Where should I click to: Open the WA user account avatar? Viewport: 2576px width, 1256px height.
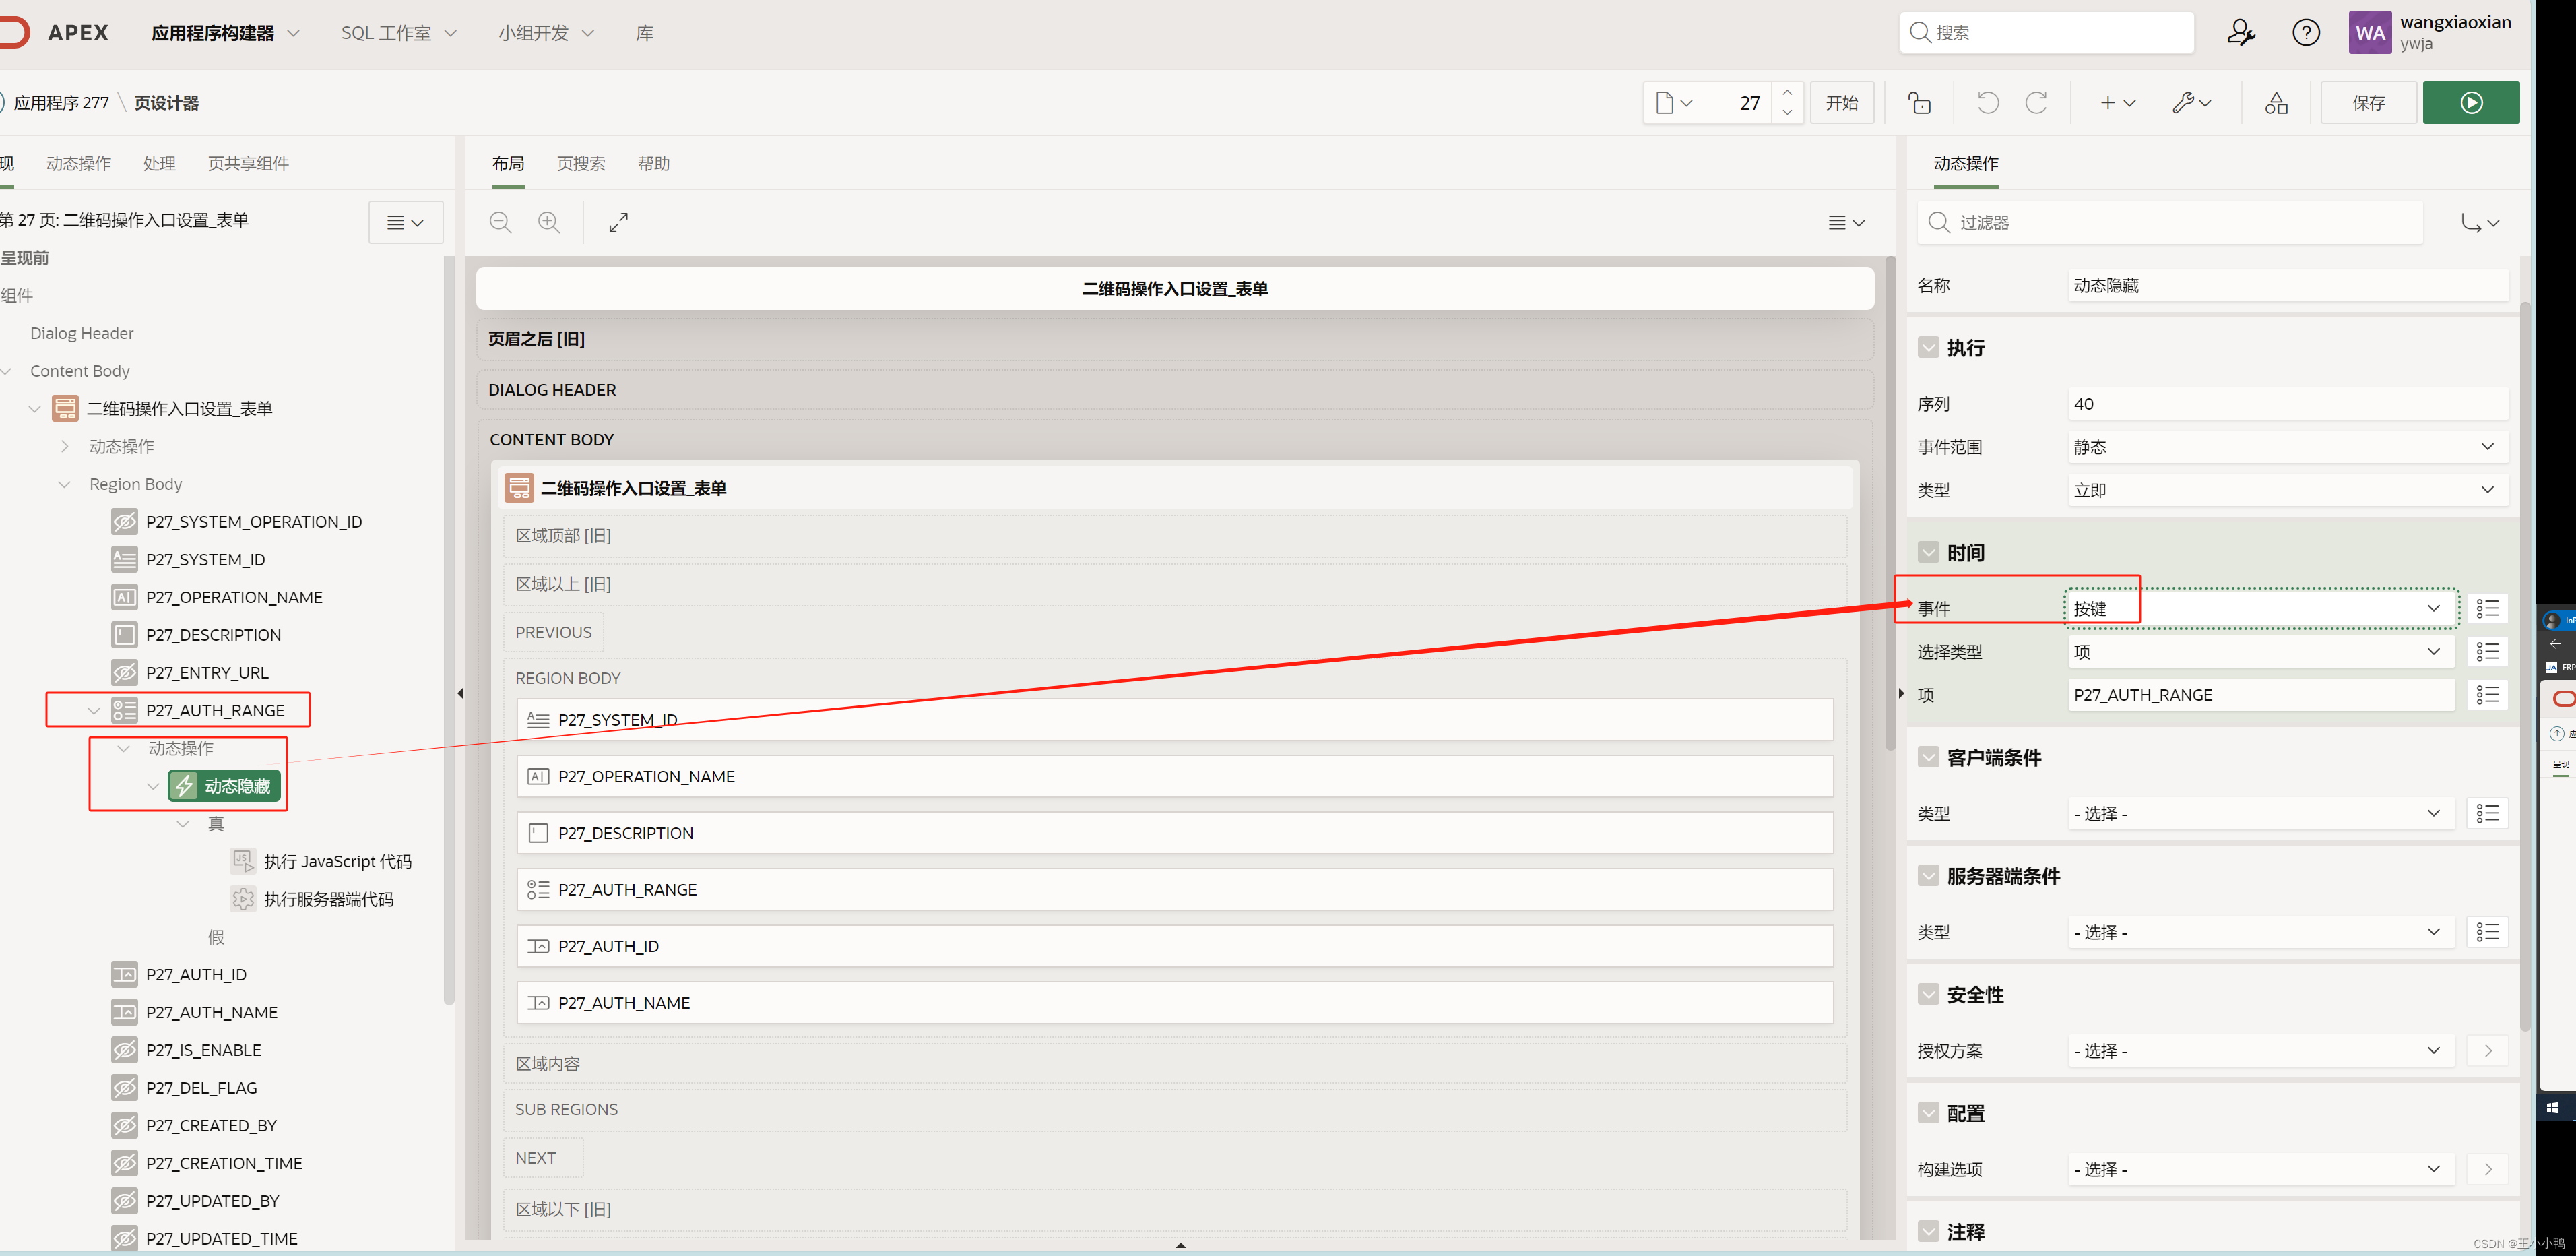click(2369, 33)
